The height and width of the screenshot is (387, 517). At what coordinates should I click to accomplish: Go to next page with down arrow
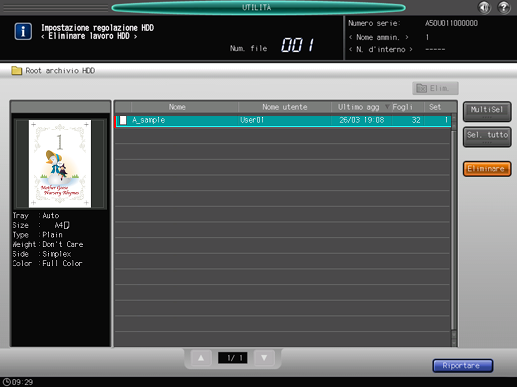(x=264, y=358)
